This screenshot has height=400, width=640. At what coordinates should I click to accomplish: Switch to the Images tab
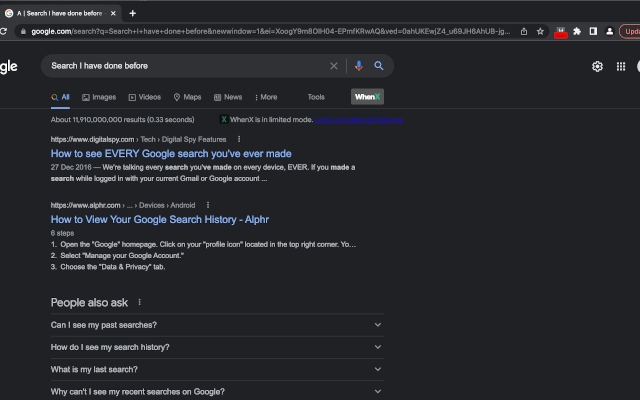tap(99, 97)
